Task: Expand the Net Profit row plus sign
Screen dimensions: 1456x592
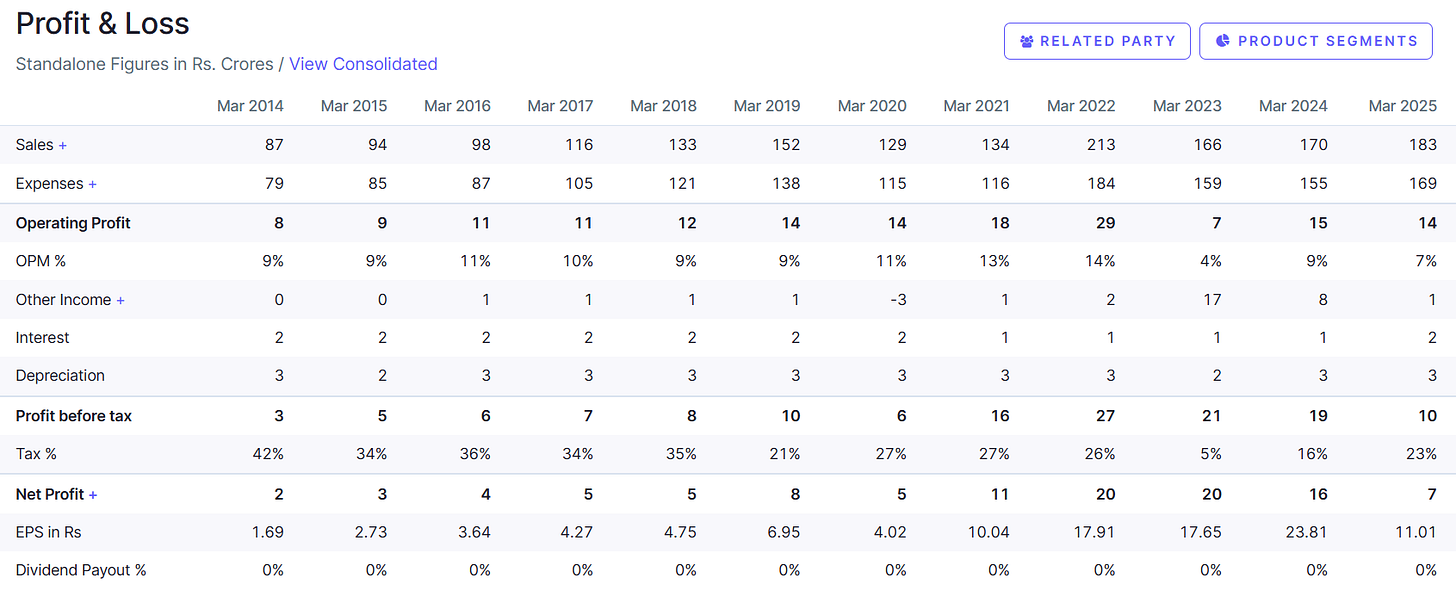Action: pos(93,494)
